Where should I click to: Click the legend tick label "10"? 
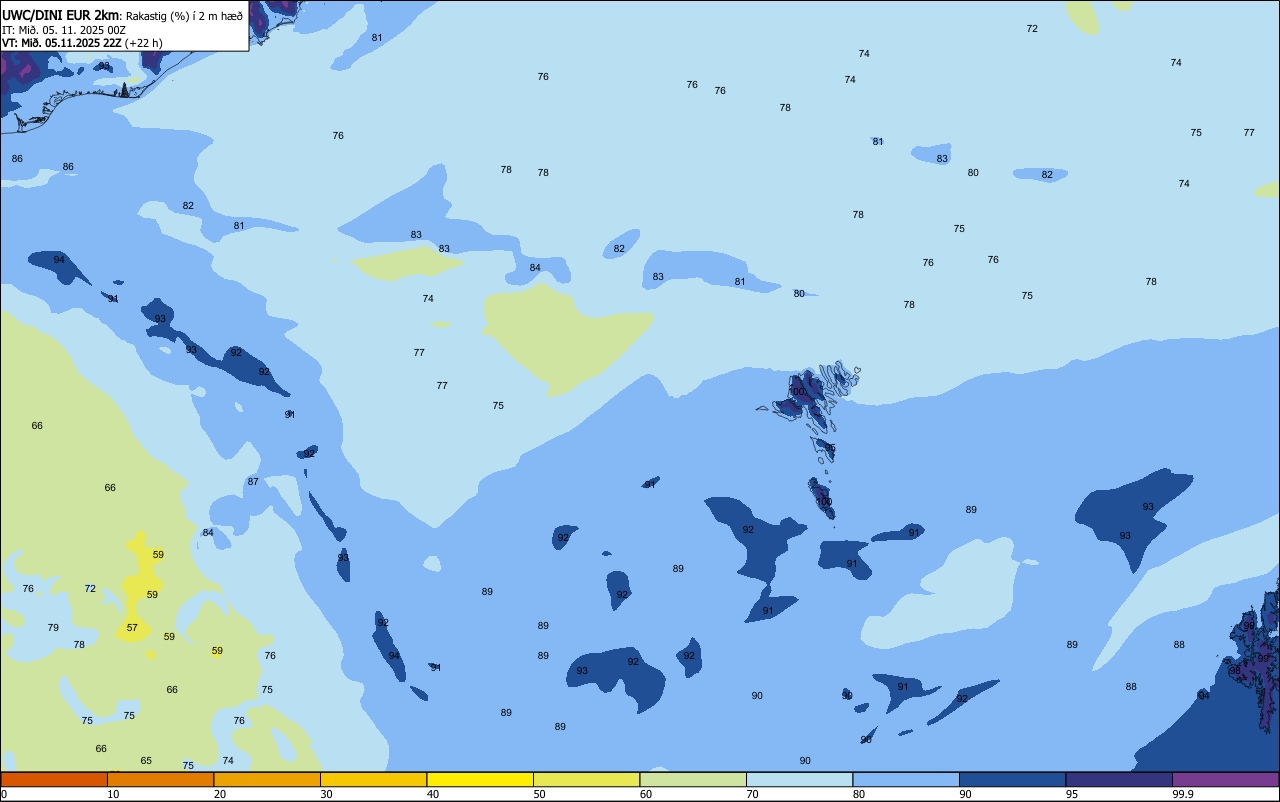coord(113,794)
